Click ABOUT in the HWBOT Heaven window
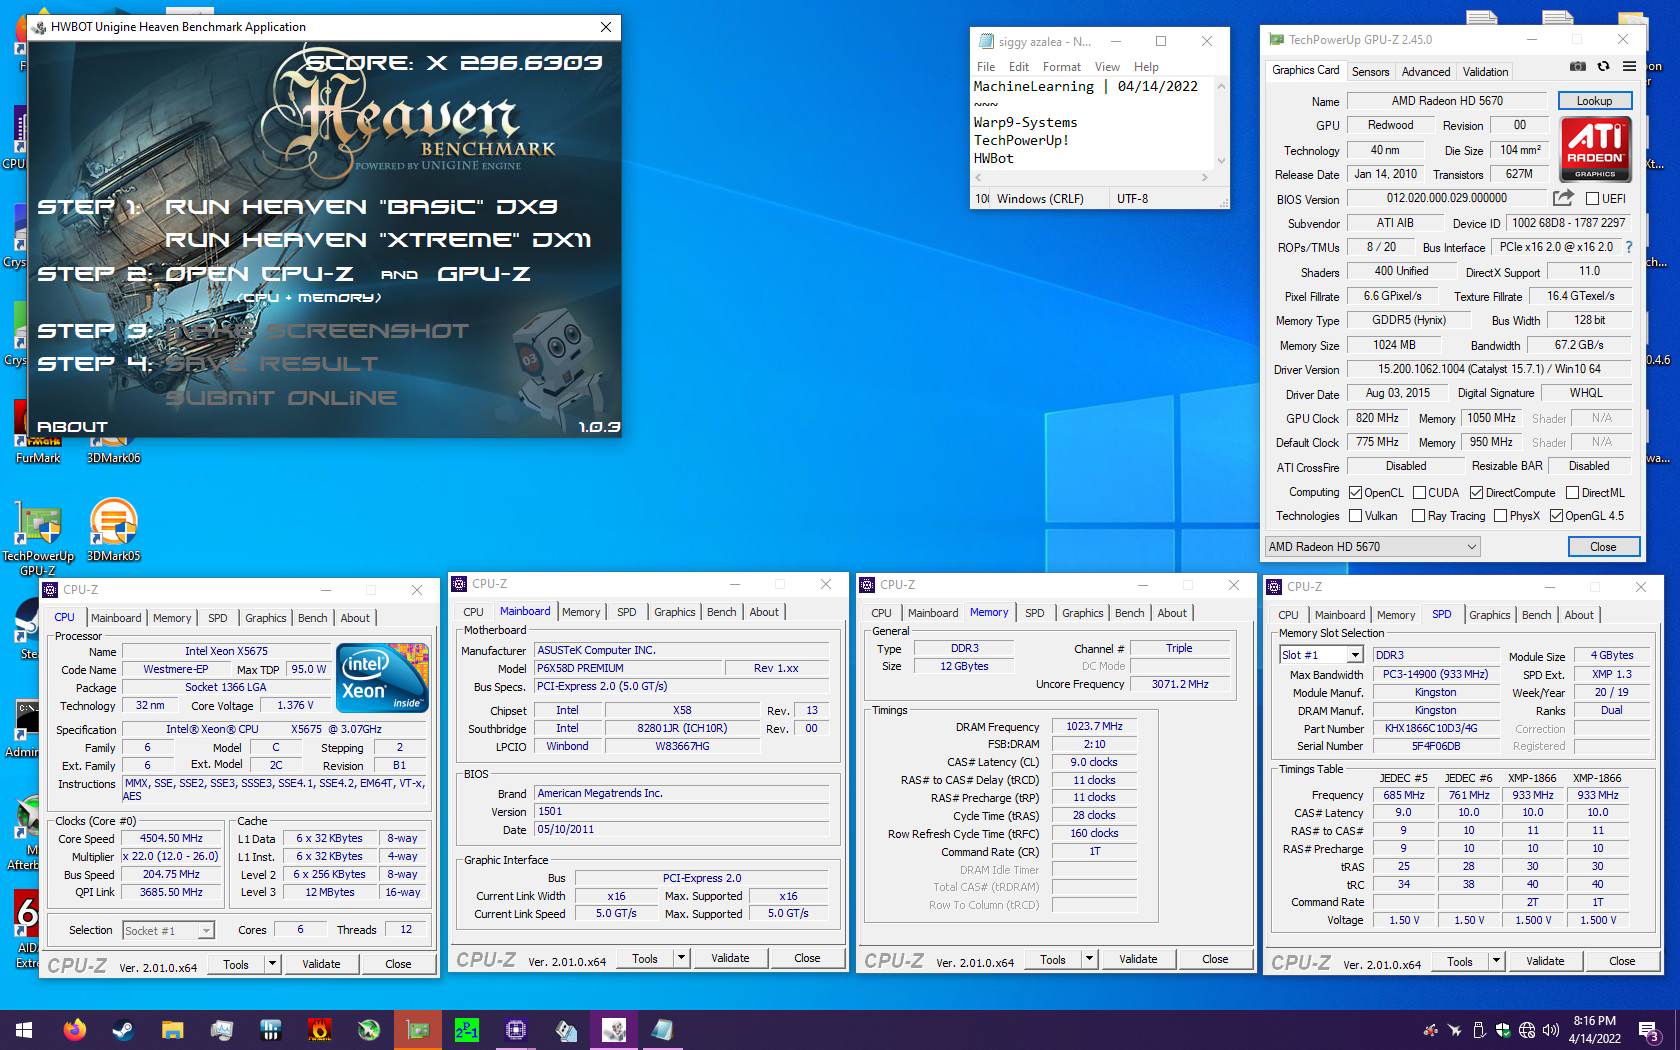Viewport: 1680px width, 1050px height. tap(72, 427)
